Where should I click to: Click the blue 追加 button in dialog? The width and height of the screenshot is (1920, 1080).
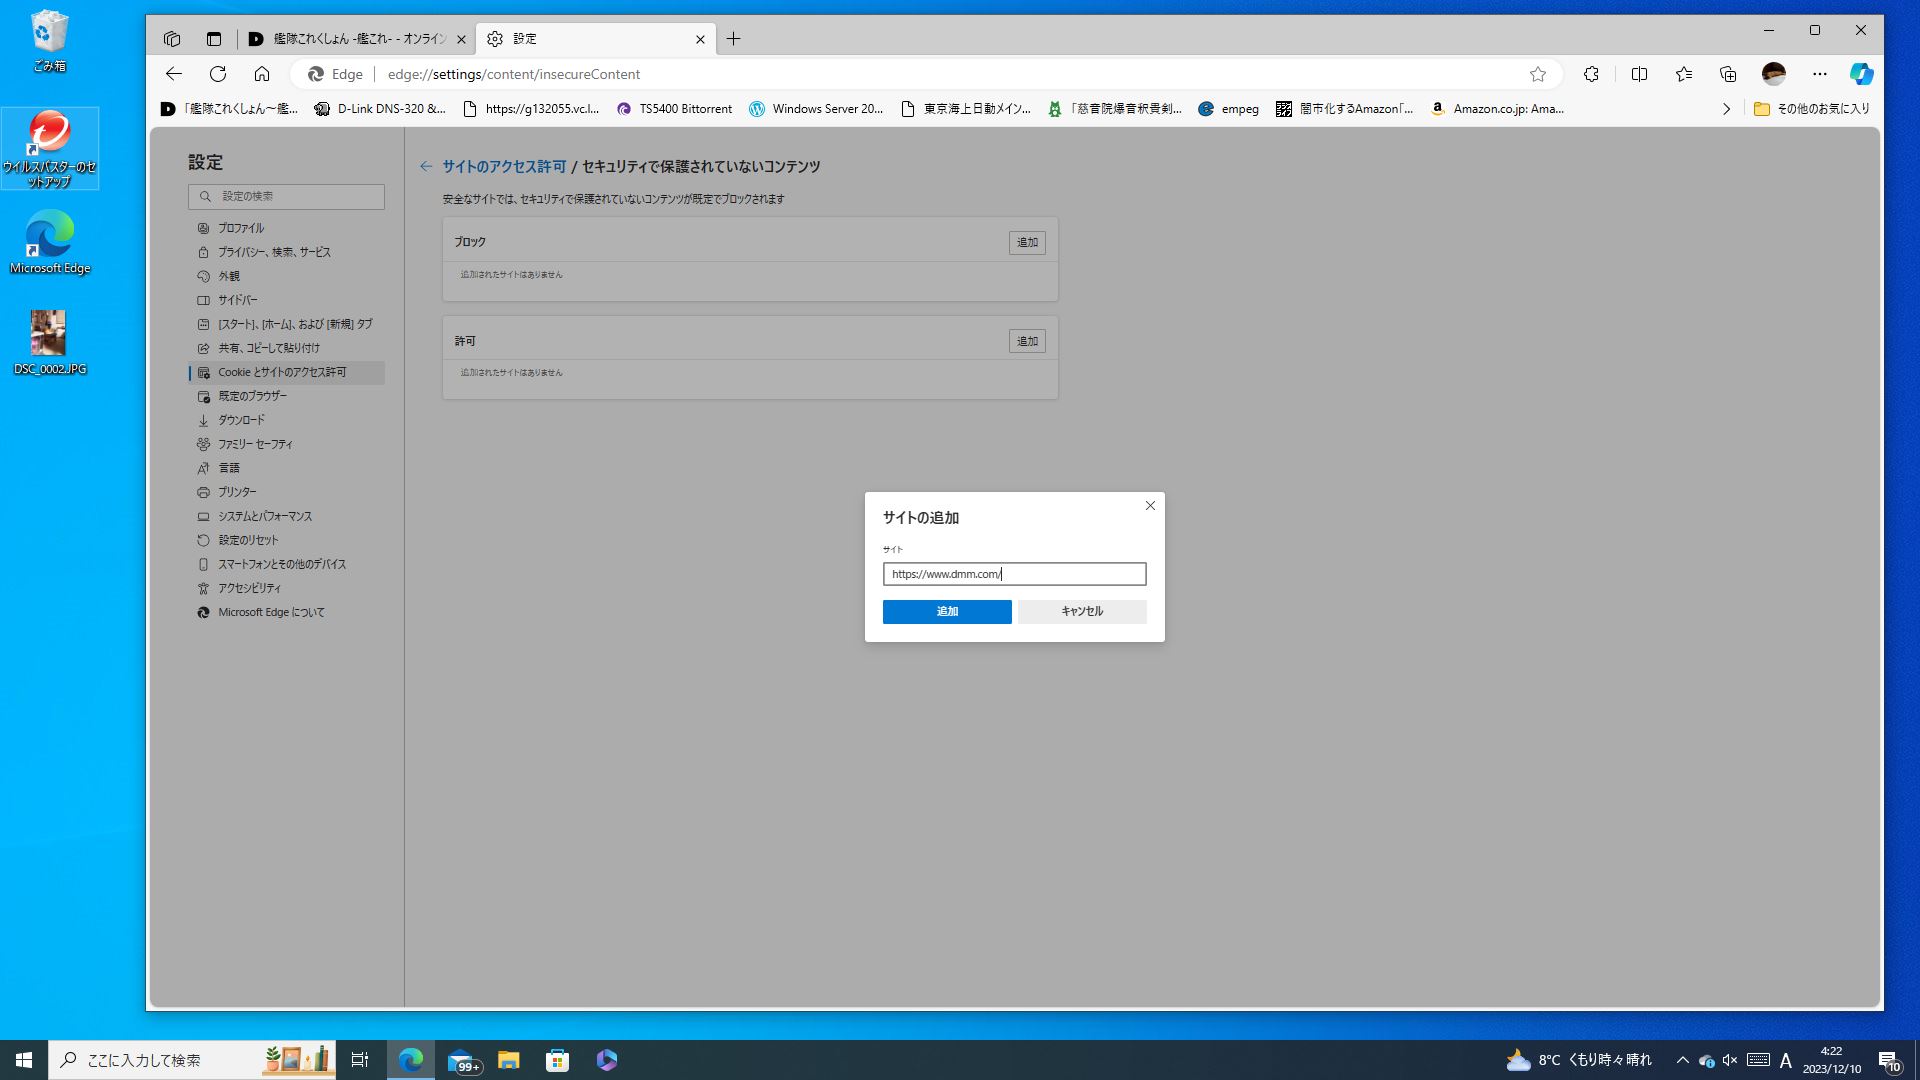click(x=946, y=611)
